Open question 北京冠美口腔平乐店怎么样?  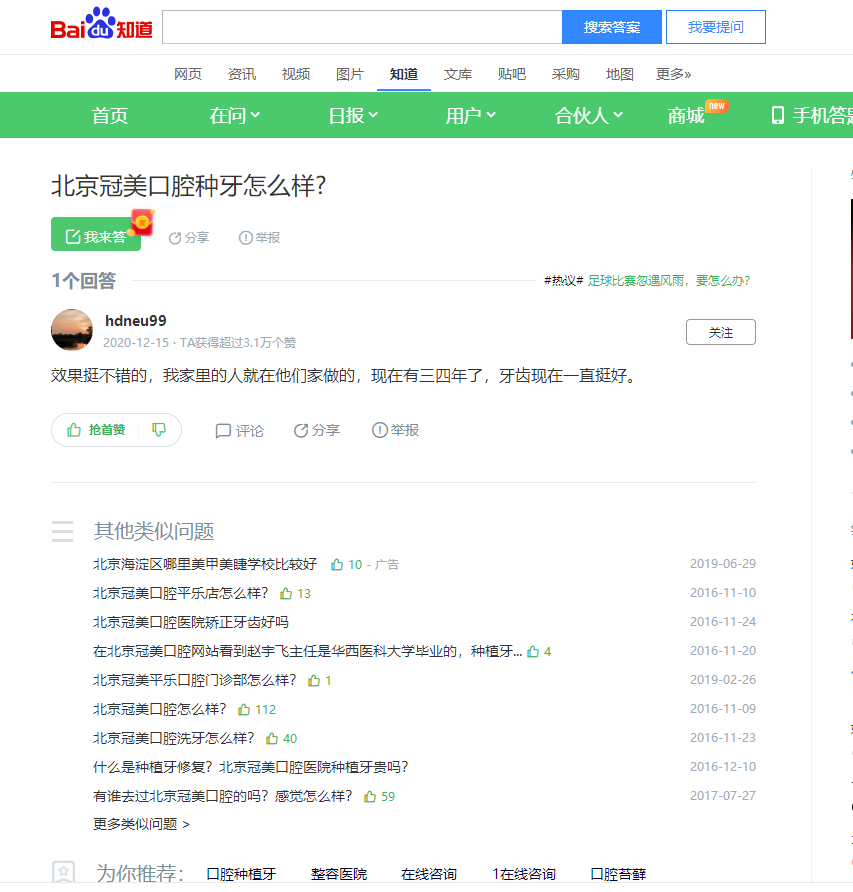click(180, 593)
